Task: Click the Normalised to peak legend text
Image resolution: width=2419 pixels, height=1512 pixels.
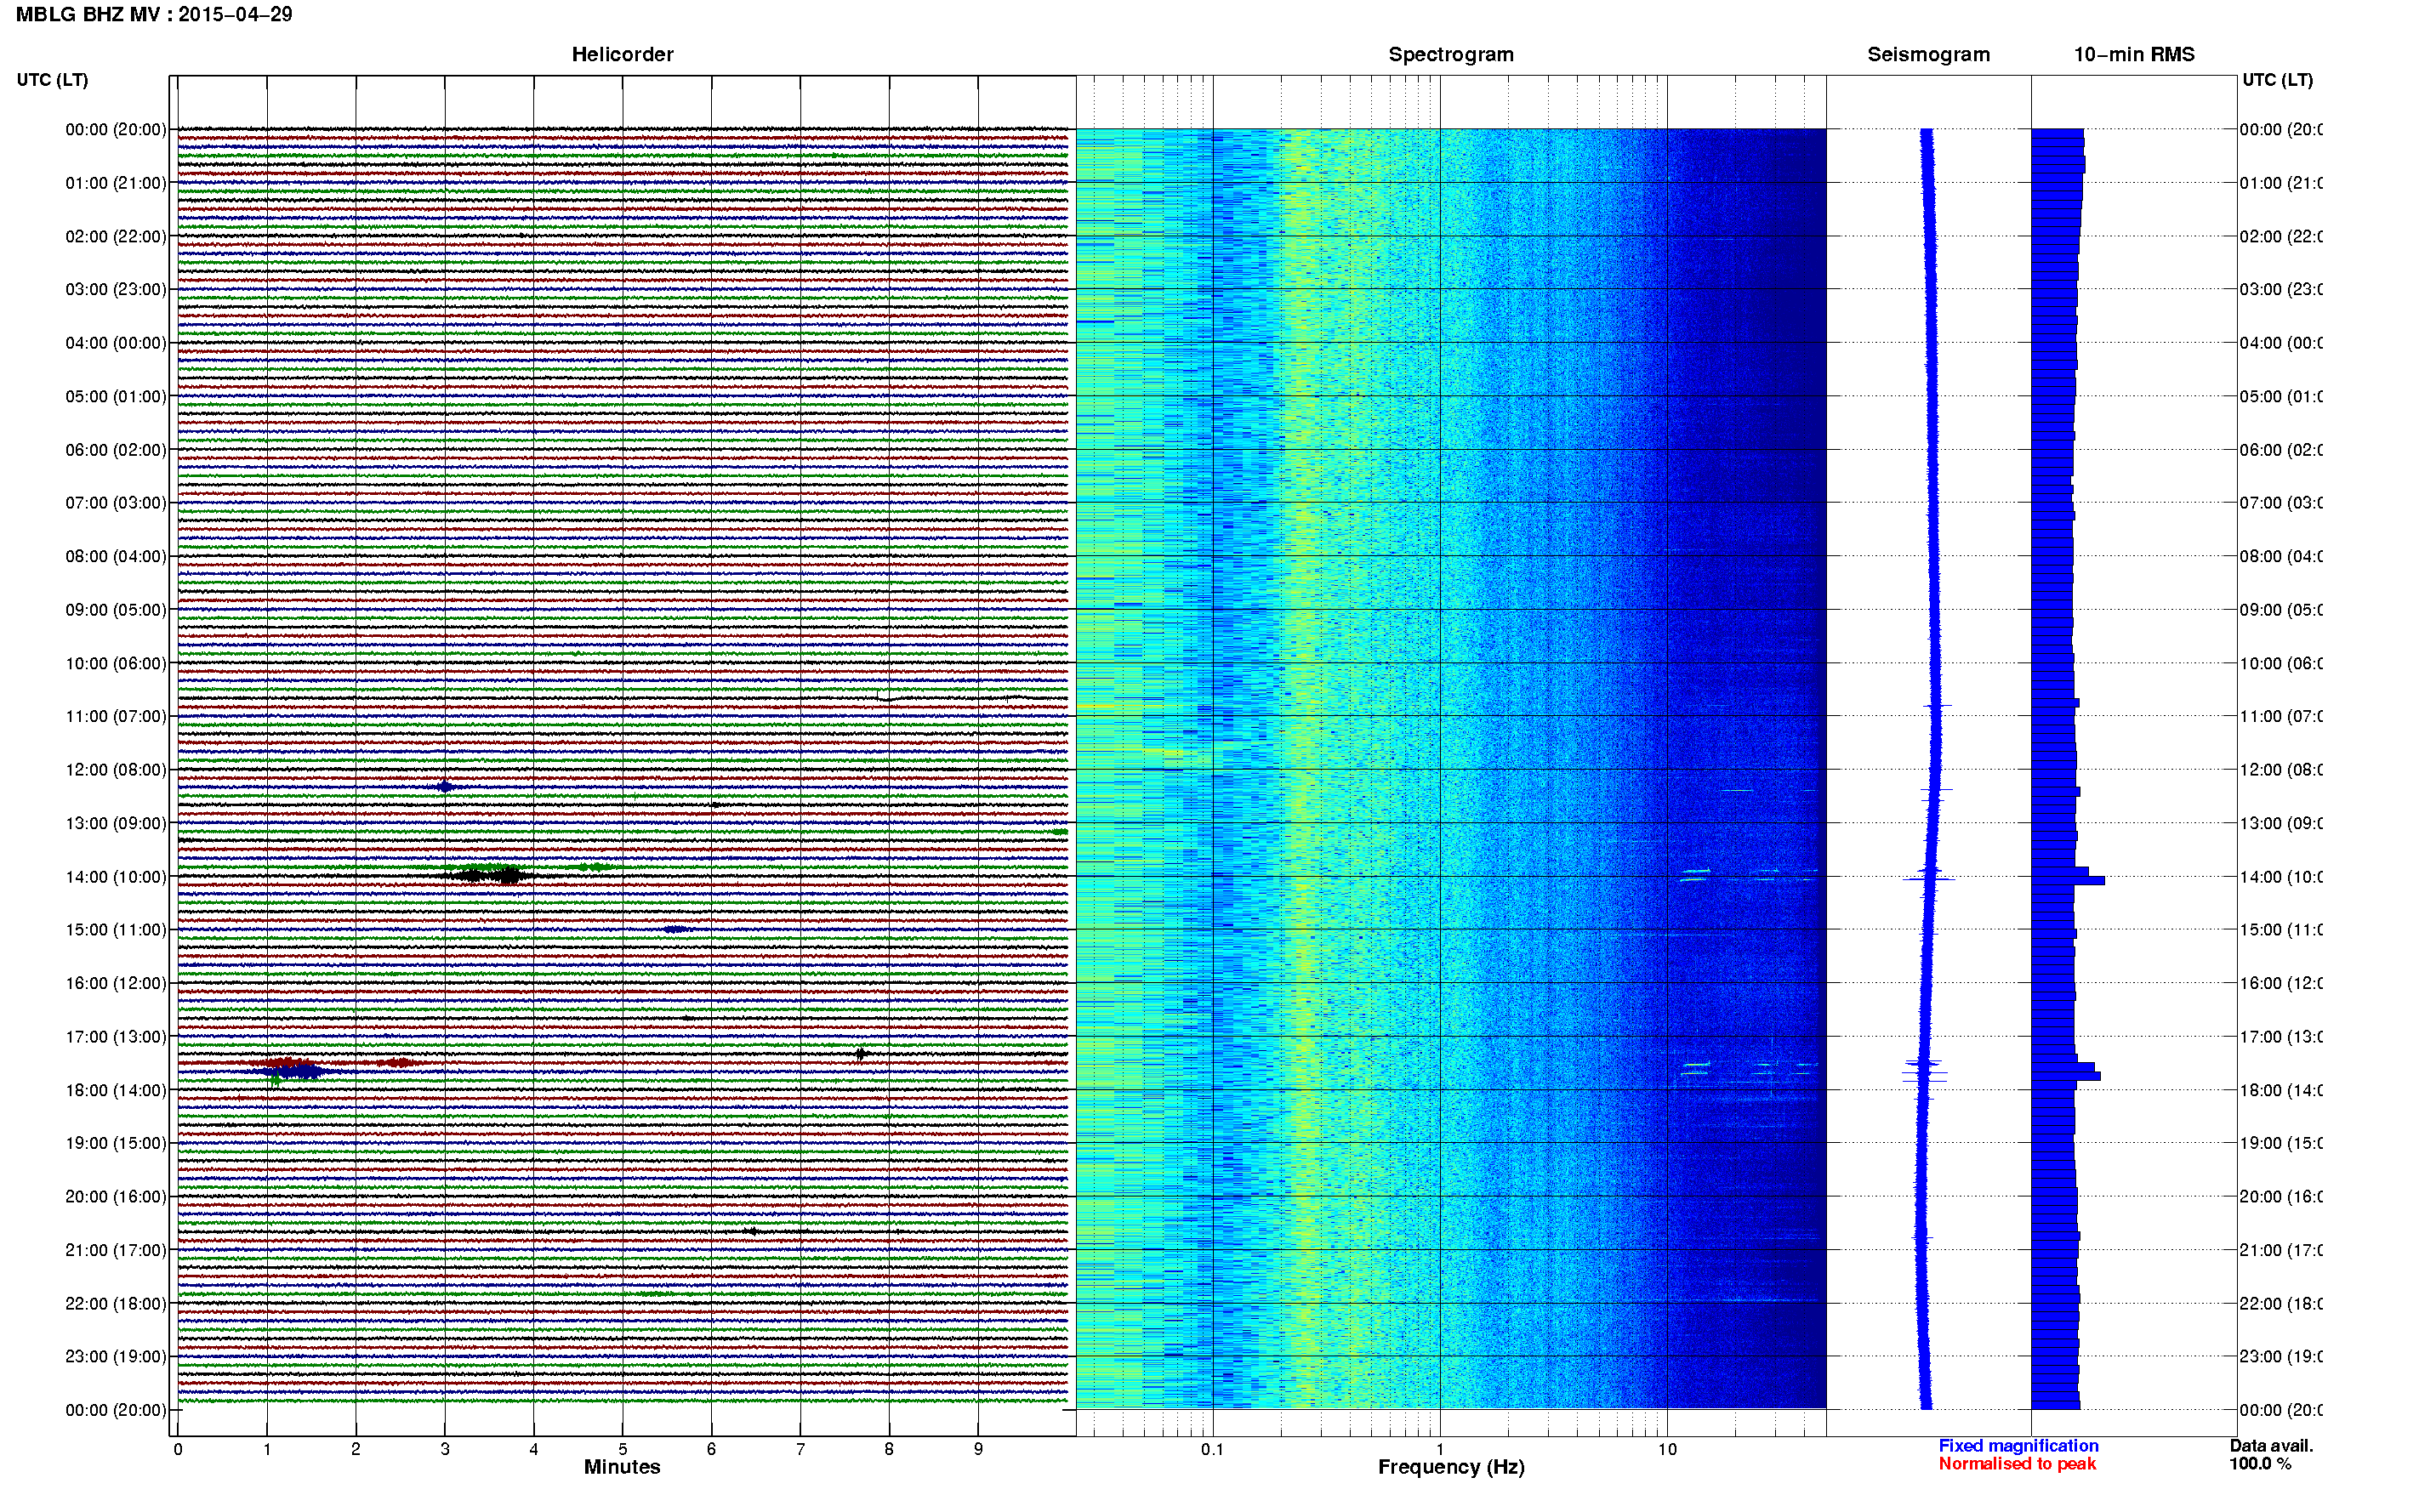Action: tap(2017, 1464)
